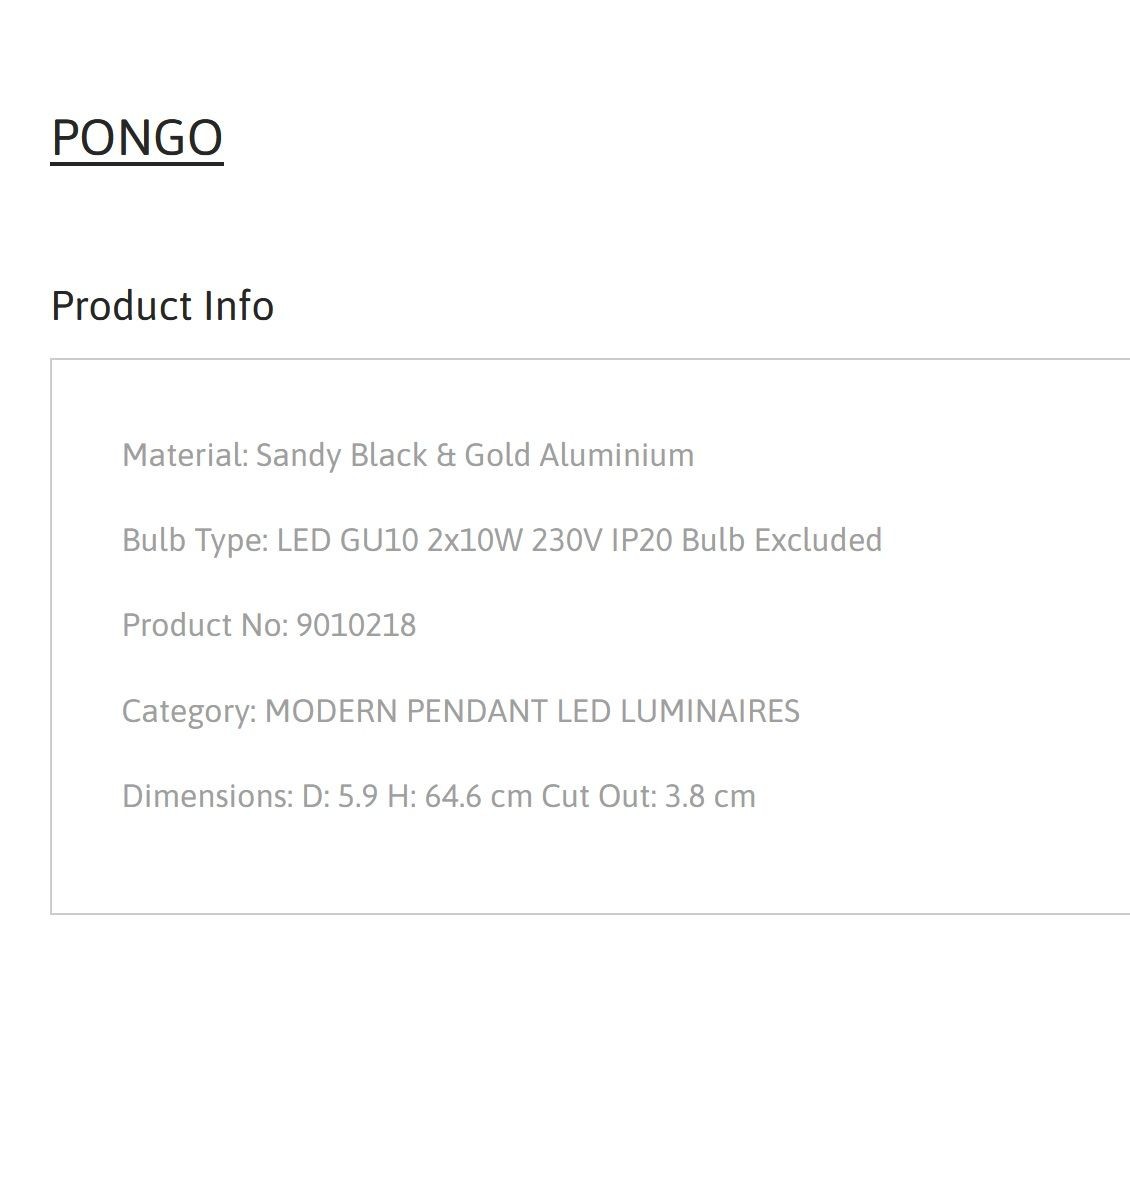Click product number 9010218
The width and height of the screenshot is (1130, 1202).
(x=356, y=625)
